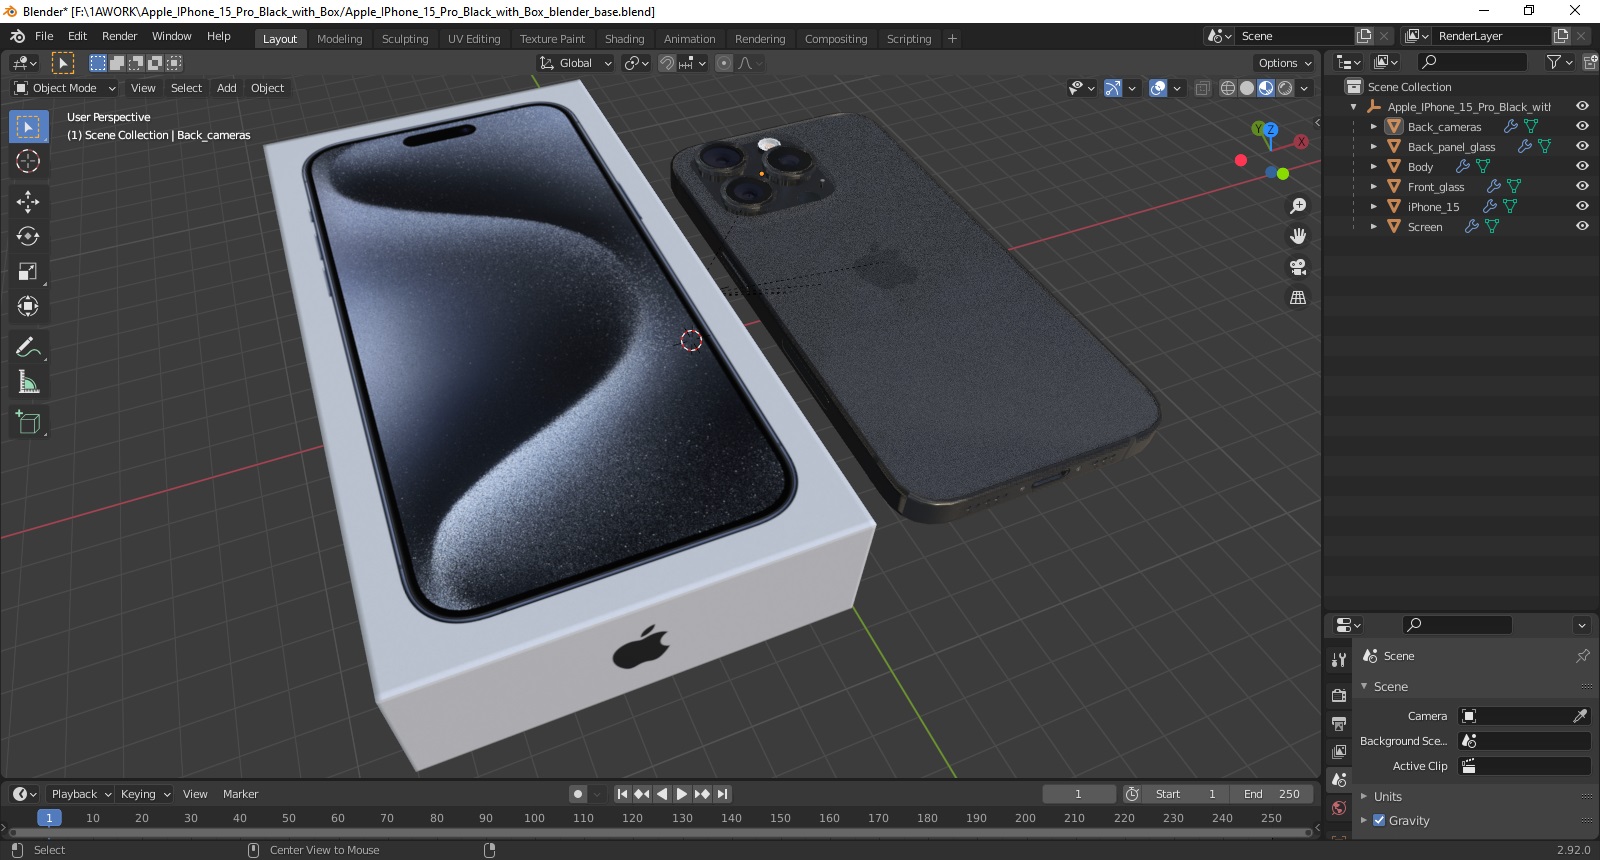Open Global transform orientation dropdown
The height and width of the screenshot is (860, 1600).
[x=575, y=63]
